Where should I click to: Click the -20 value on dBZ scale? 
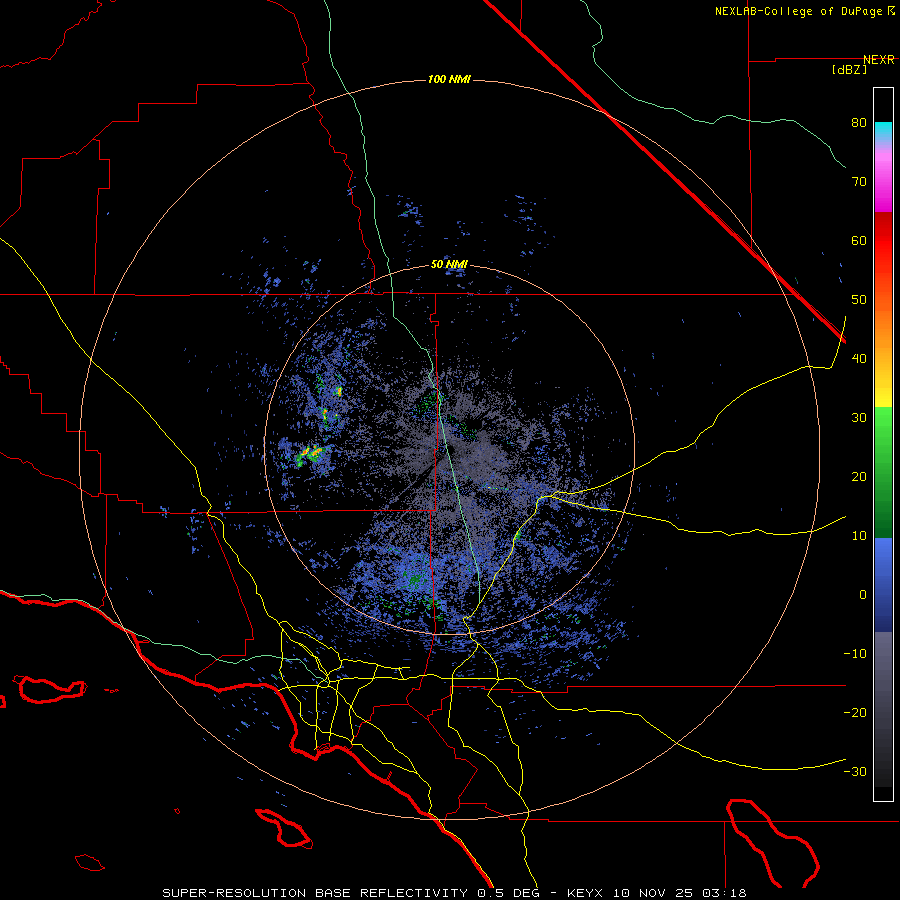tap(855, 713)
